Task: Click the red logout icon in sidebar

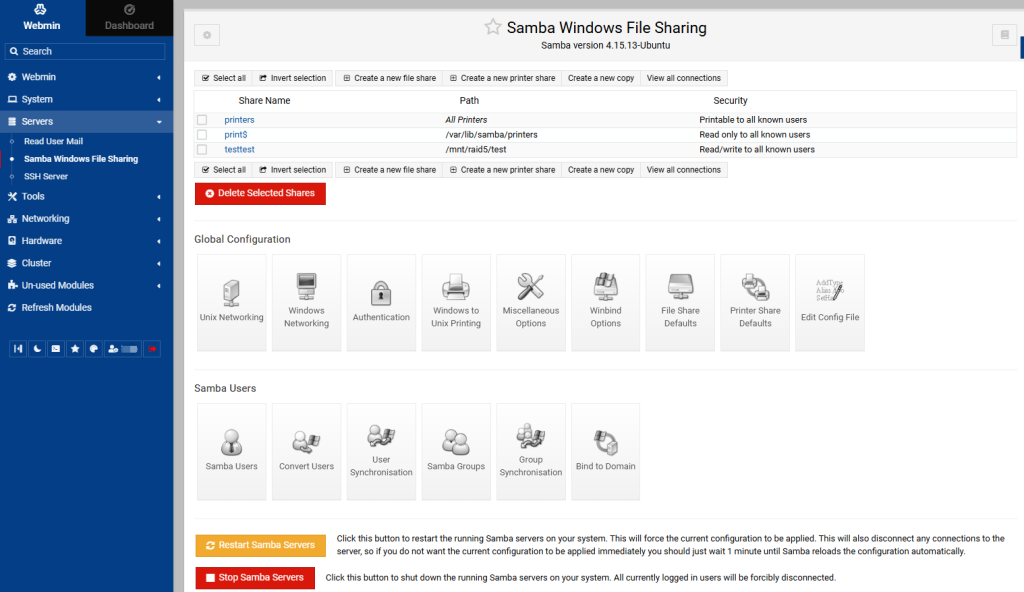Action: point(152,349)
